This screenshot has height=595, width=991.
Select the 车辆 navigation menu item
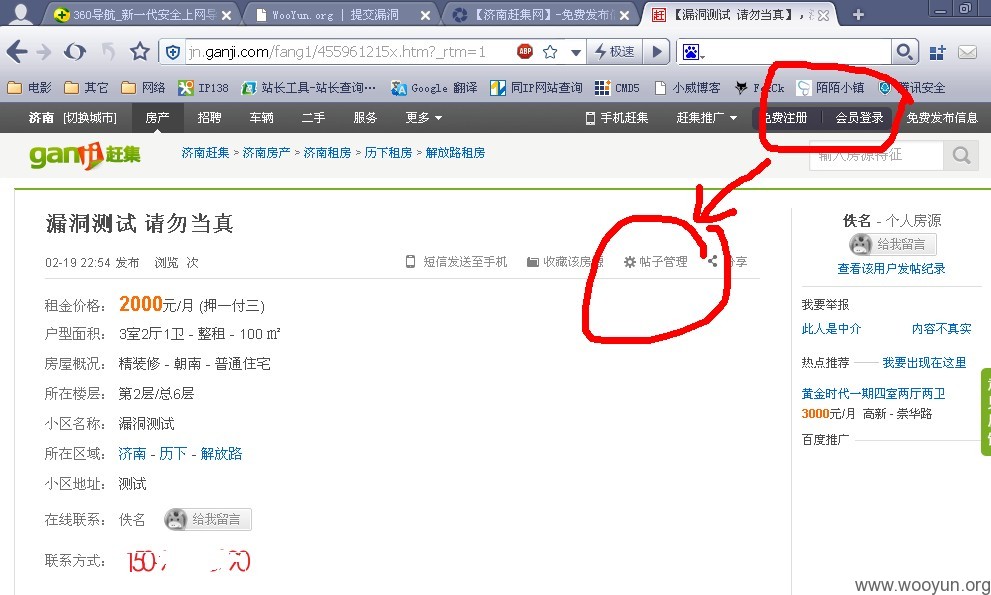point(261,118)
